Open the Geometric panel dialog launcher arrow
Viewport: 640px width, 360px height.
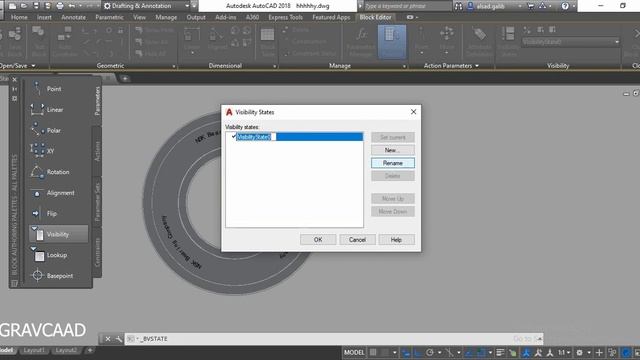pyautogui.click(x=174, y=66)
